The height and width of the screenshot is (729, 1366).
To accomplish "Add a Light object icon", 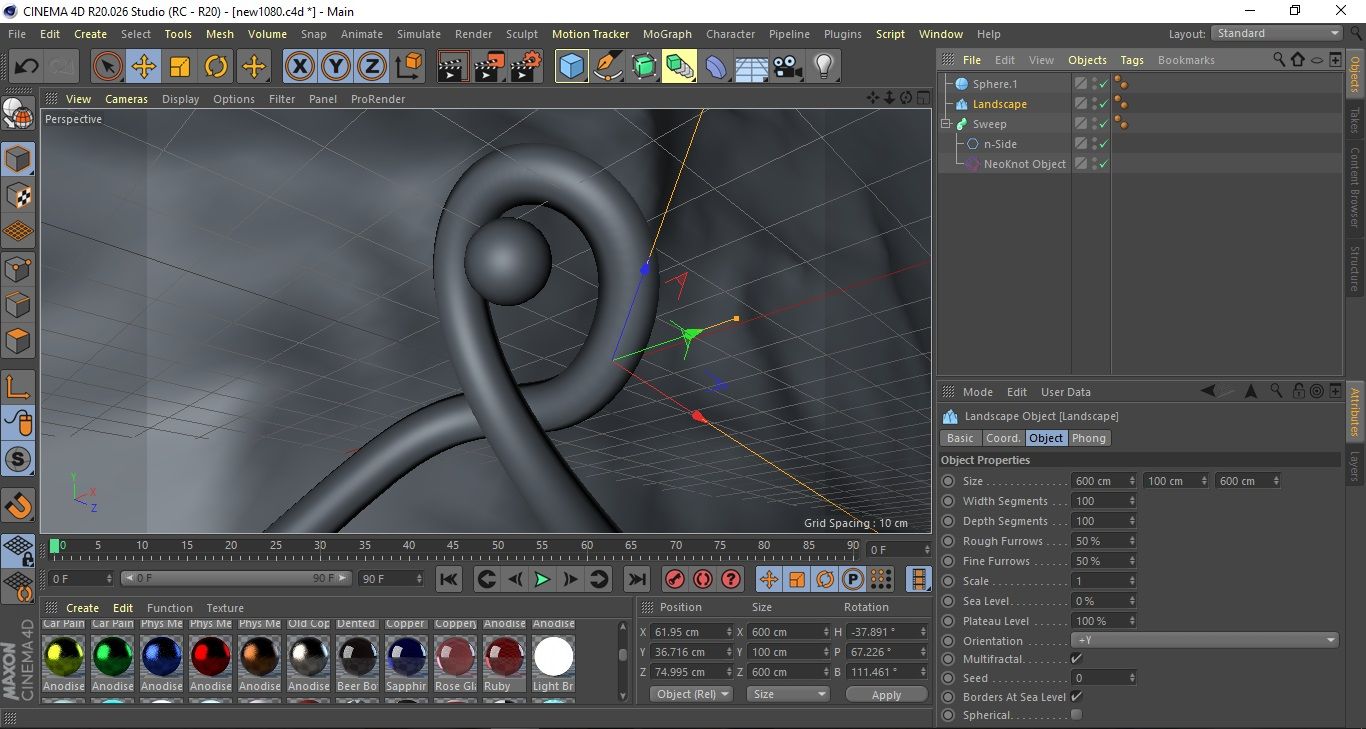I will point(824,67).
